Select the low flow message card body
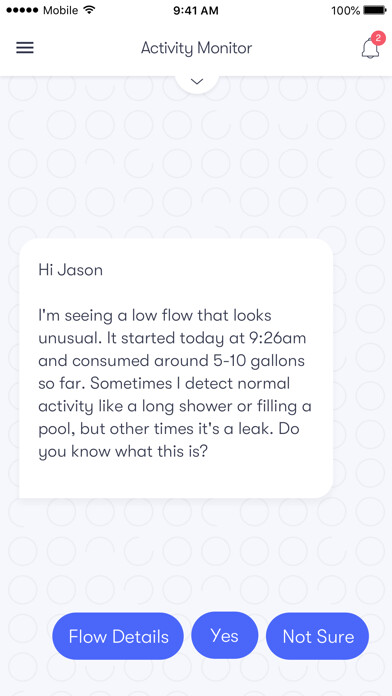Screen dimensions: 392x696 [176, 368]
